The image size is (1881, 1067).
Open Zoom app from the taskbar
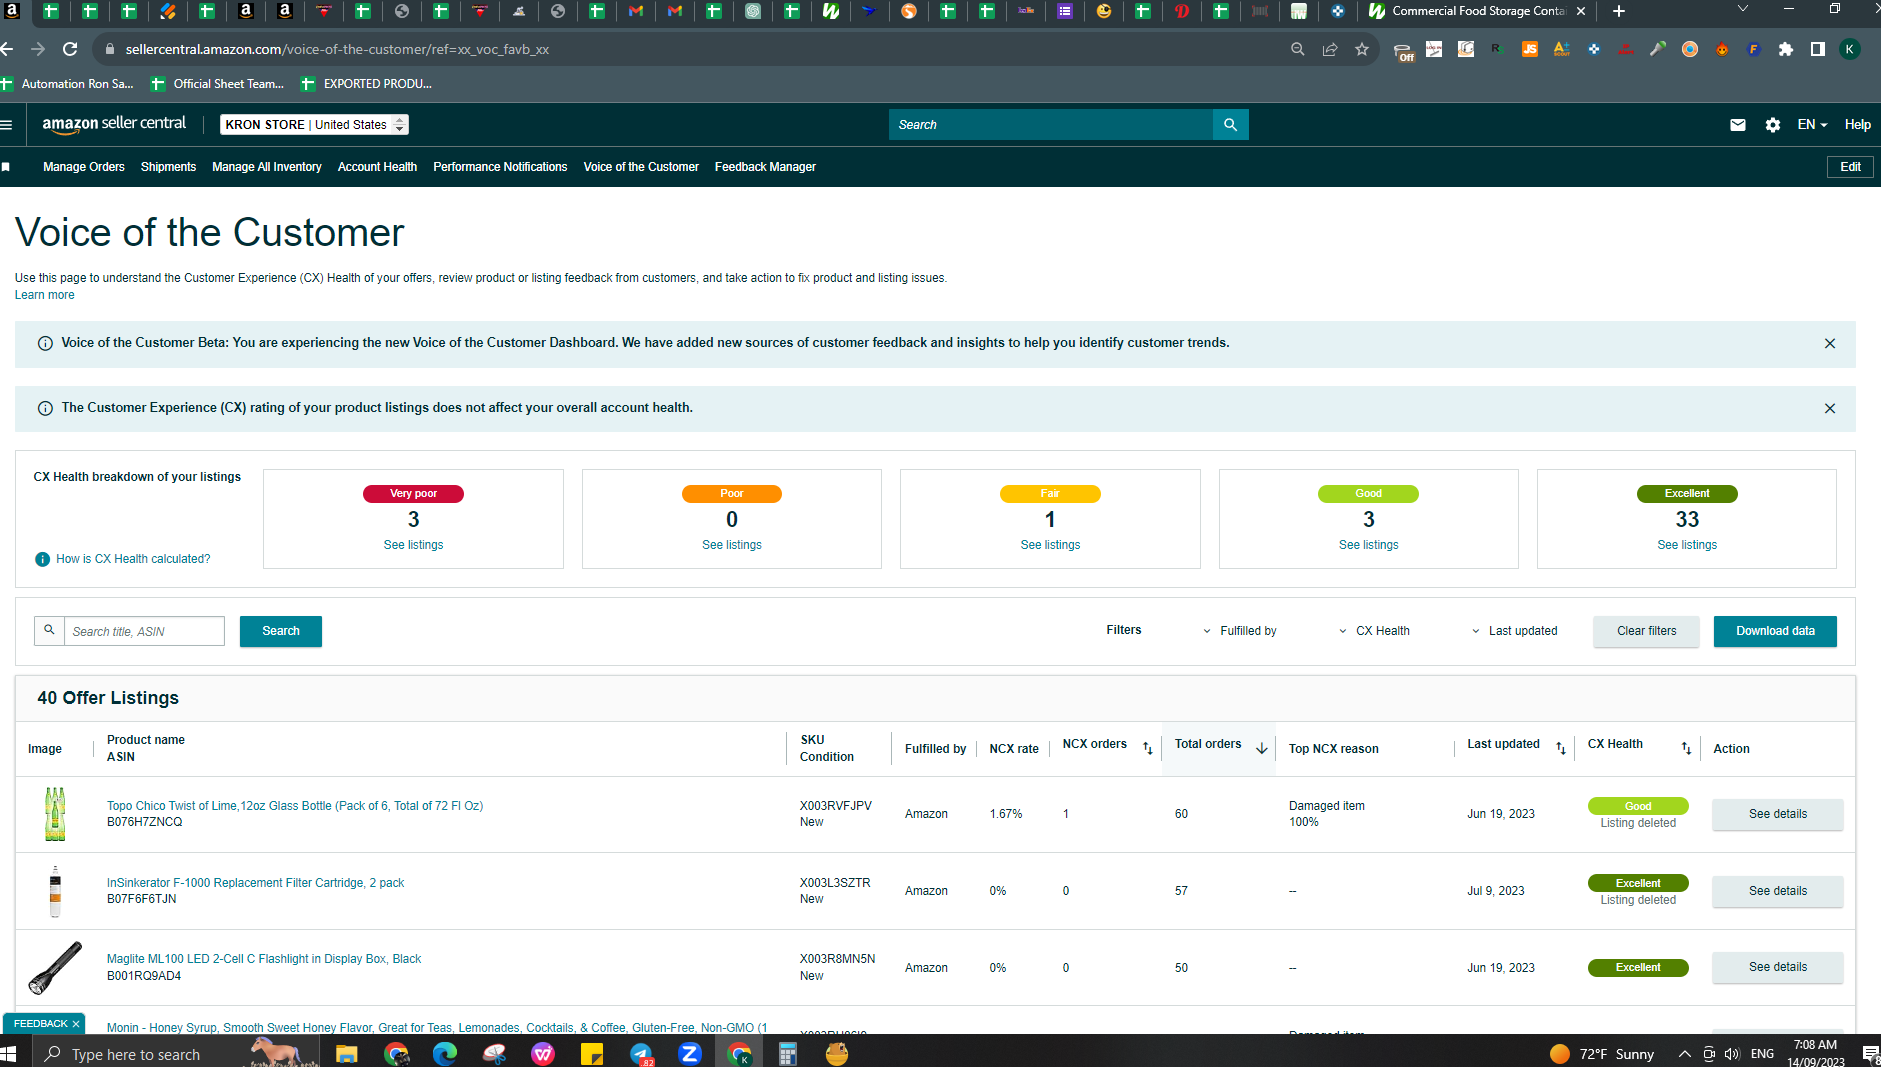(x=690, y=1053)
